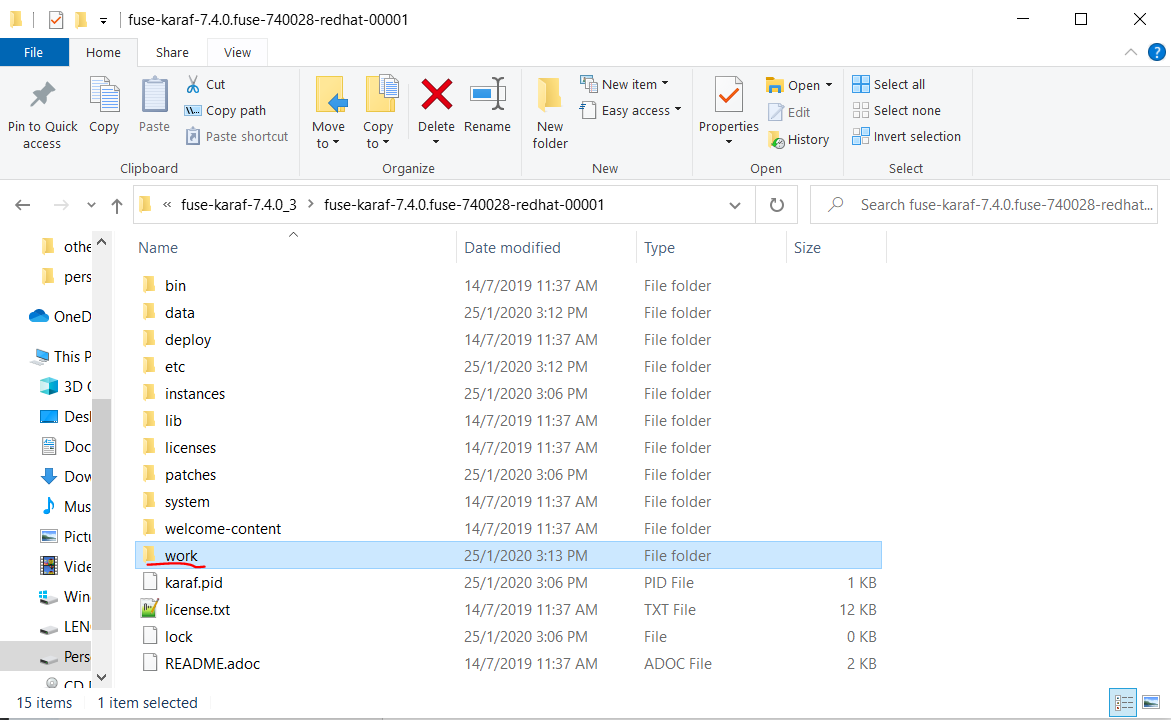Select the Music item in sidebar
The height and width of the screenshot is (720, 1171).
tap(66, 506)
